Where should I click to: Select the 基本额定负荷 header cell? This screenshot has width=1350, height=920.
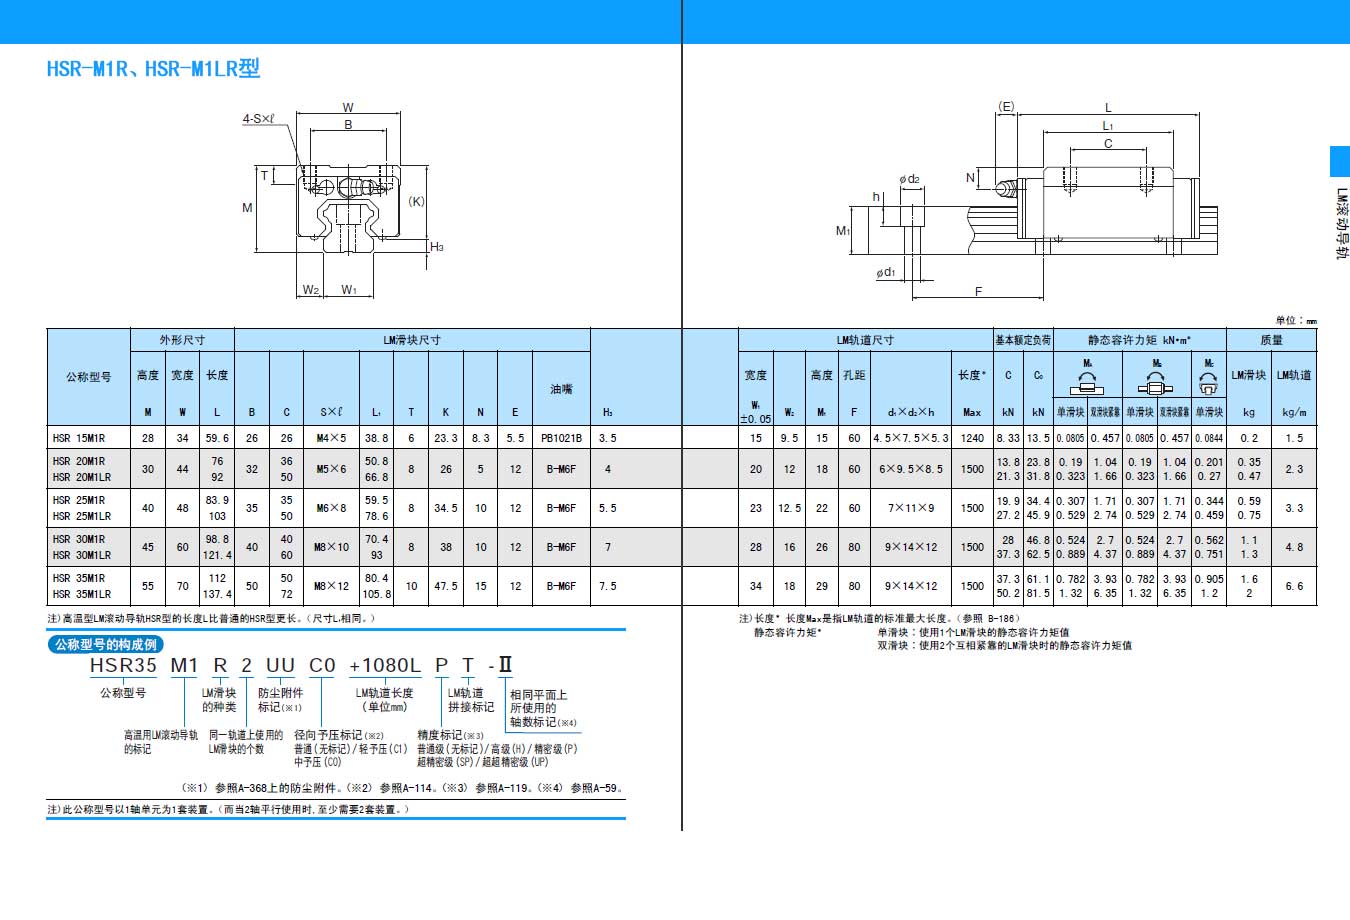click(x=1022, y=340)
